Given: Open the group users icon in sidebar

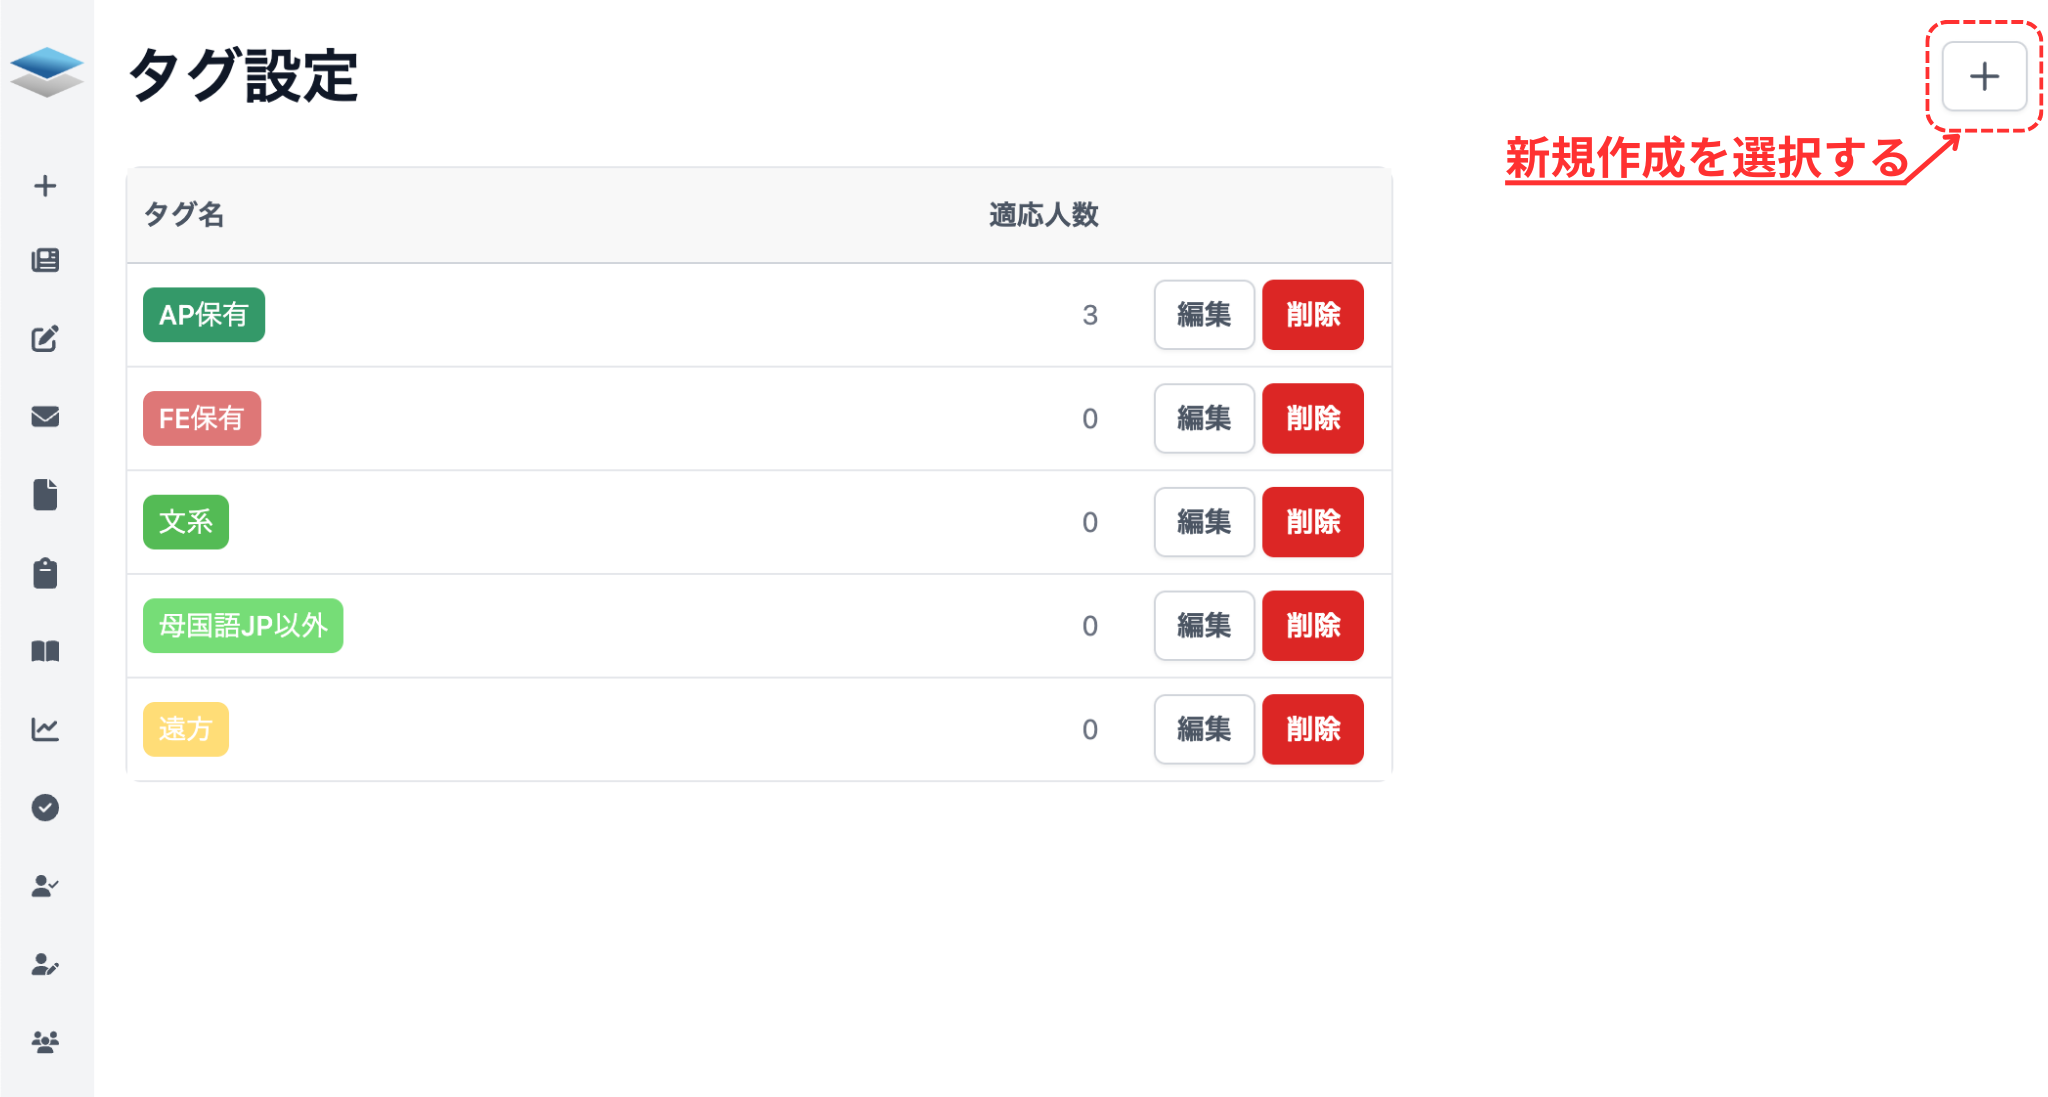Looking at the screenshot, I should pos(45,1042).
